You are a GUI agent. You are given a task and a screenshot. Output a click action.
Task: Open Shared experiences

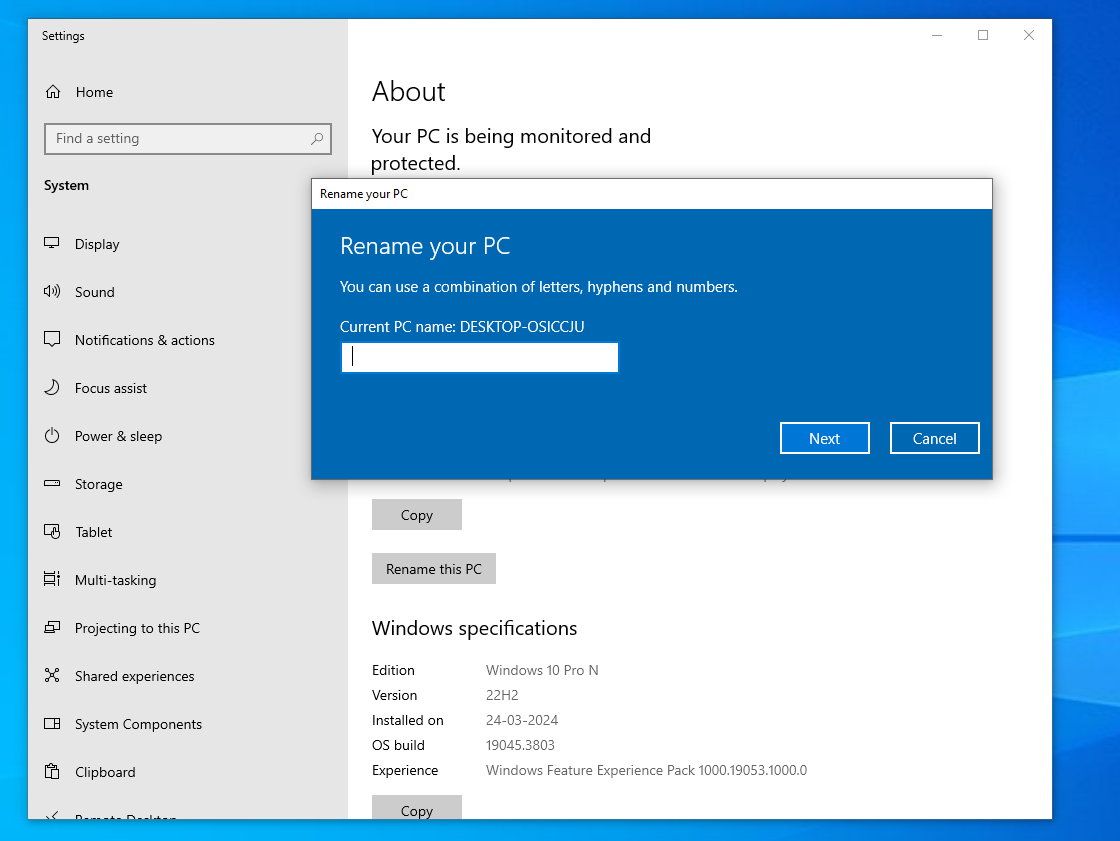pos(134,676)
